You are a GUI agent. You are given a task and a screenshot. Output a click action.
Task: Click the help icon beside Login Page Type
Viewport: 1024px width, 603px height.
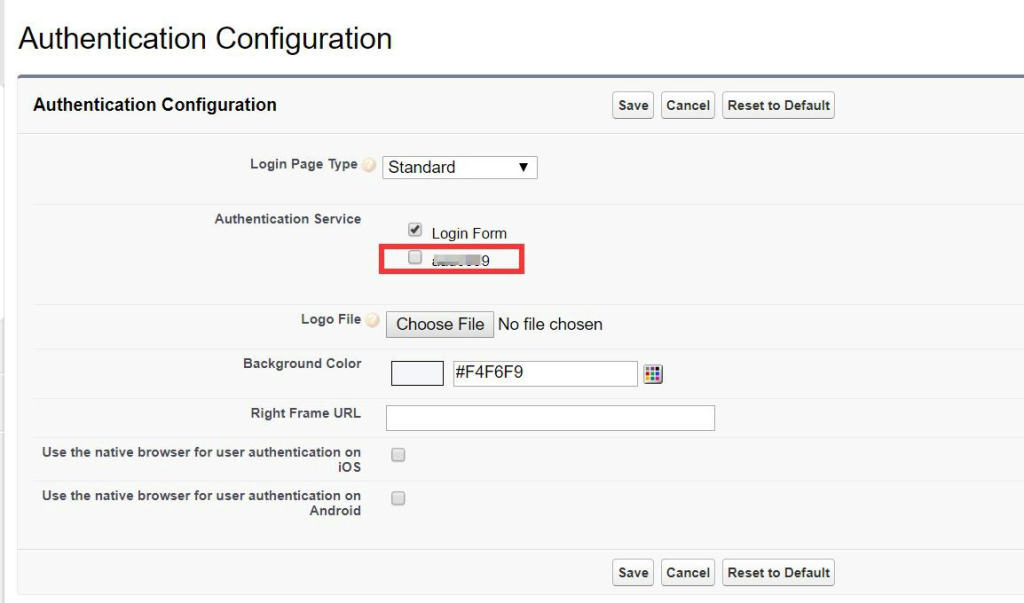pyautogui.click(x=369, y=165)
